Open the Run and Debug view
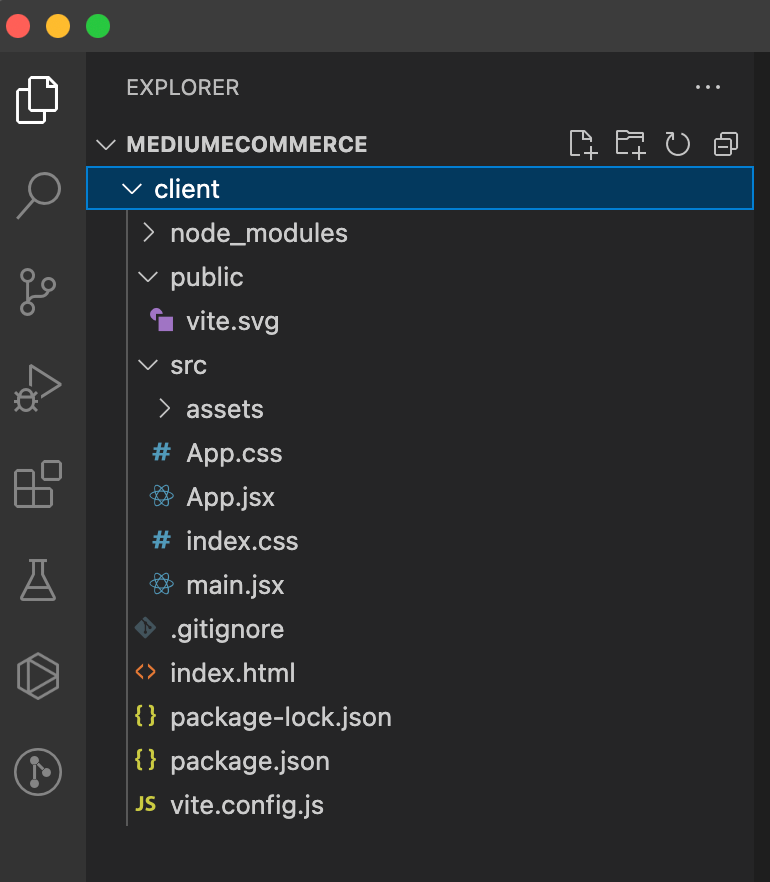This screenshot has height=882, width=770. tap(38, 388)
